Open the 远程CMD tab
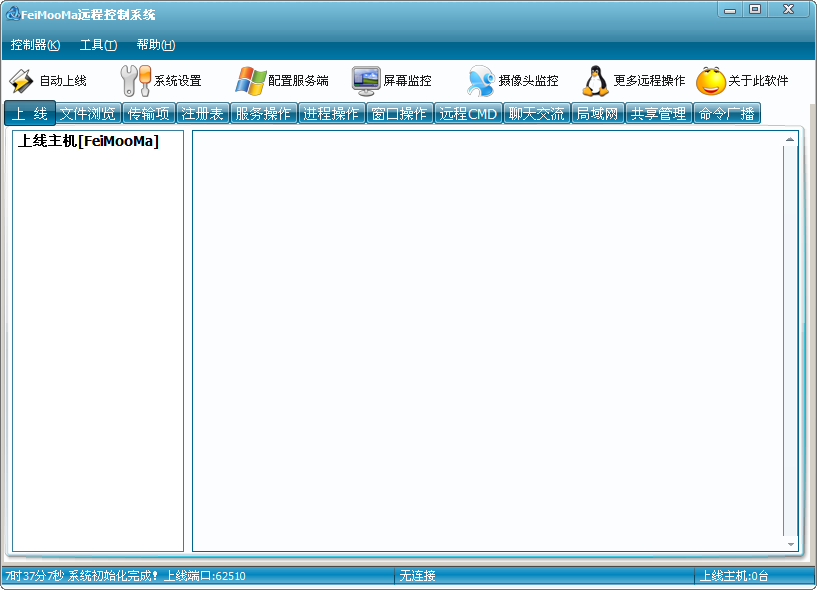The image size is (817, 590). [x=468, y=114]
